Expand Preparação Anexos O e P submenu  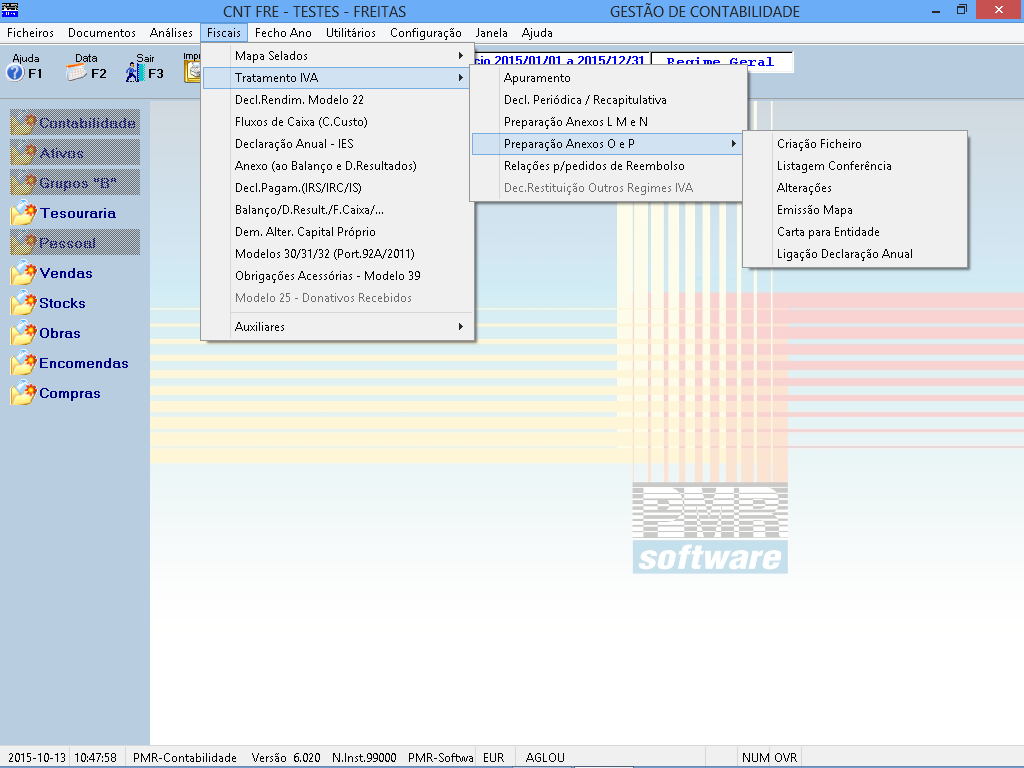(607, 144)
